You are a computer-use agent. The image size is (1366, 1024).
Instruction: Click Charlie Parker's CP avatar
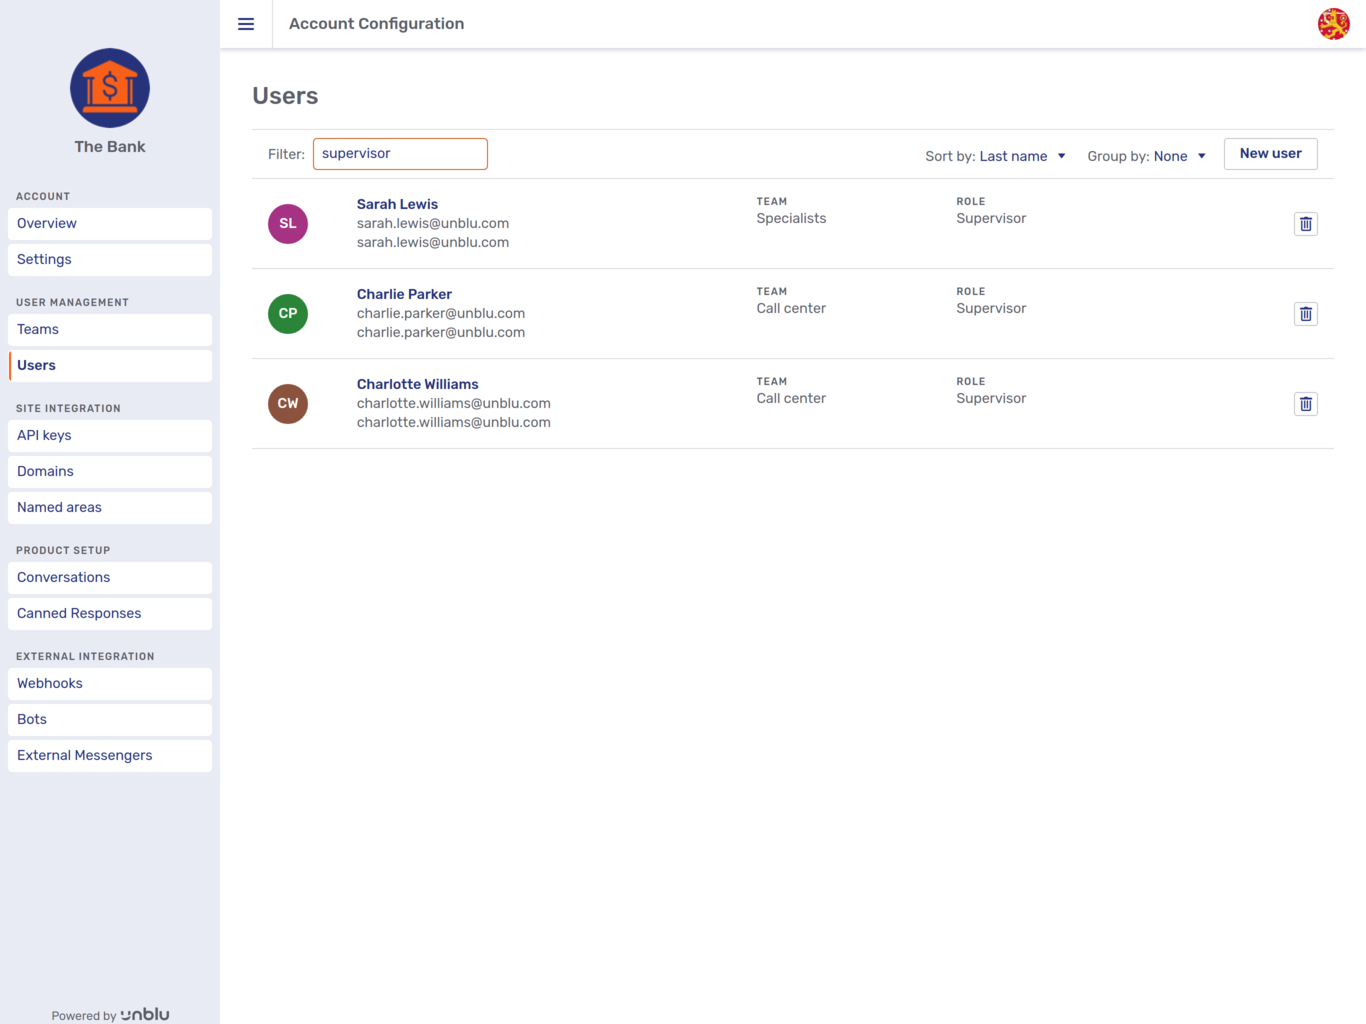[x=288, y=313]
